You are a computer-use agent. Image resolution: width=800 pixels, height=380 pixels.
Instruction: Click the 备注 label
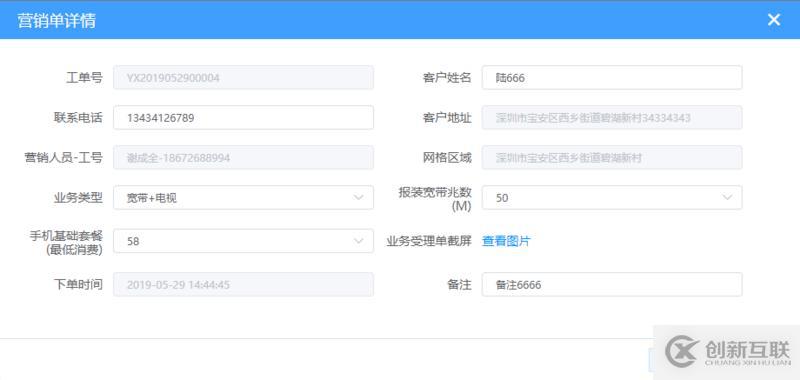[x=459, y=285]
